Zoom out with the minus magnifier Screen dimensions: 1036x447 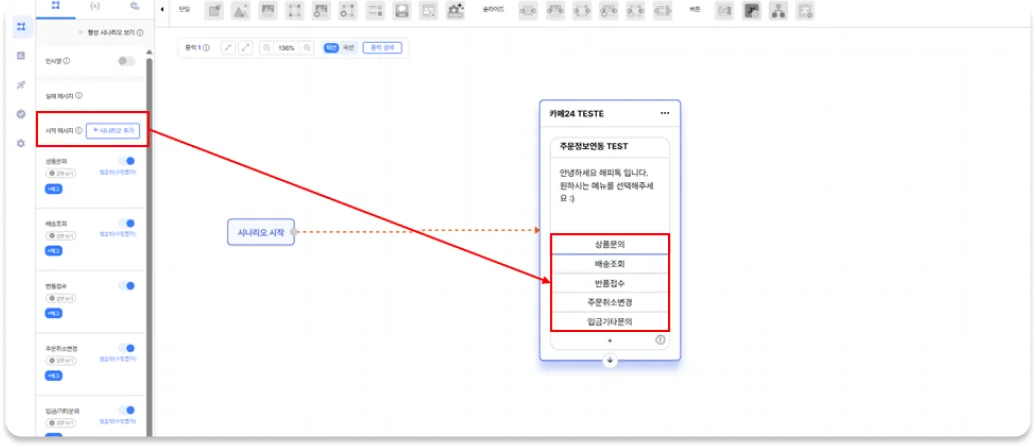266,48
